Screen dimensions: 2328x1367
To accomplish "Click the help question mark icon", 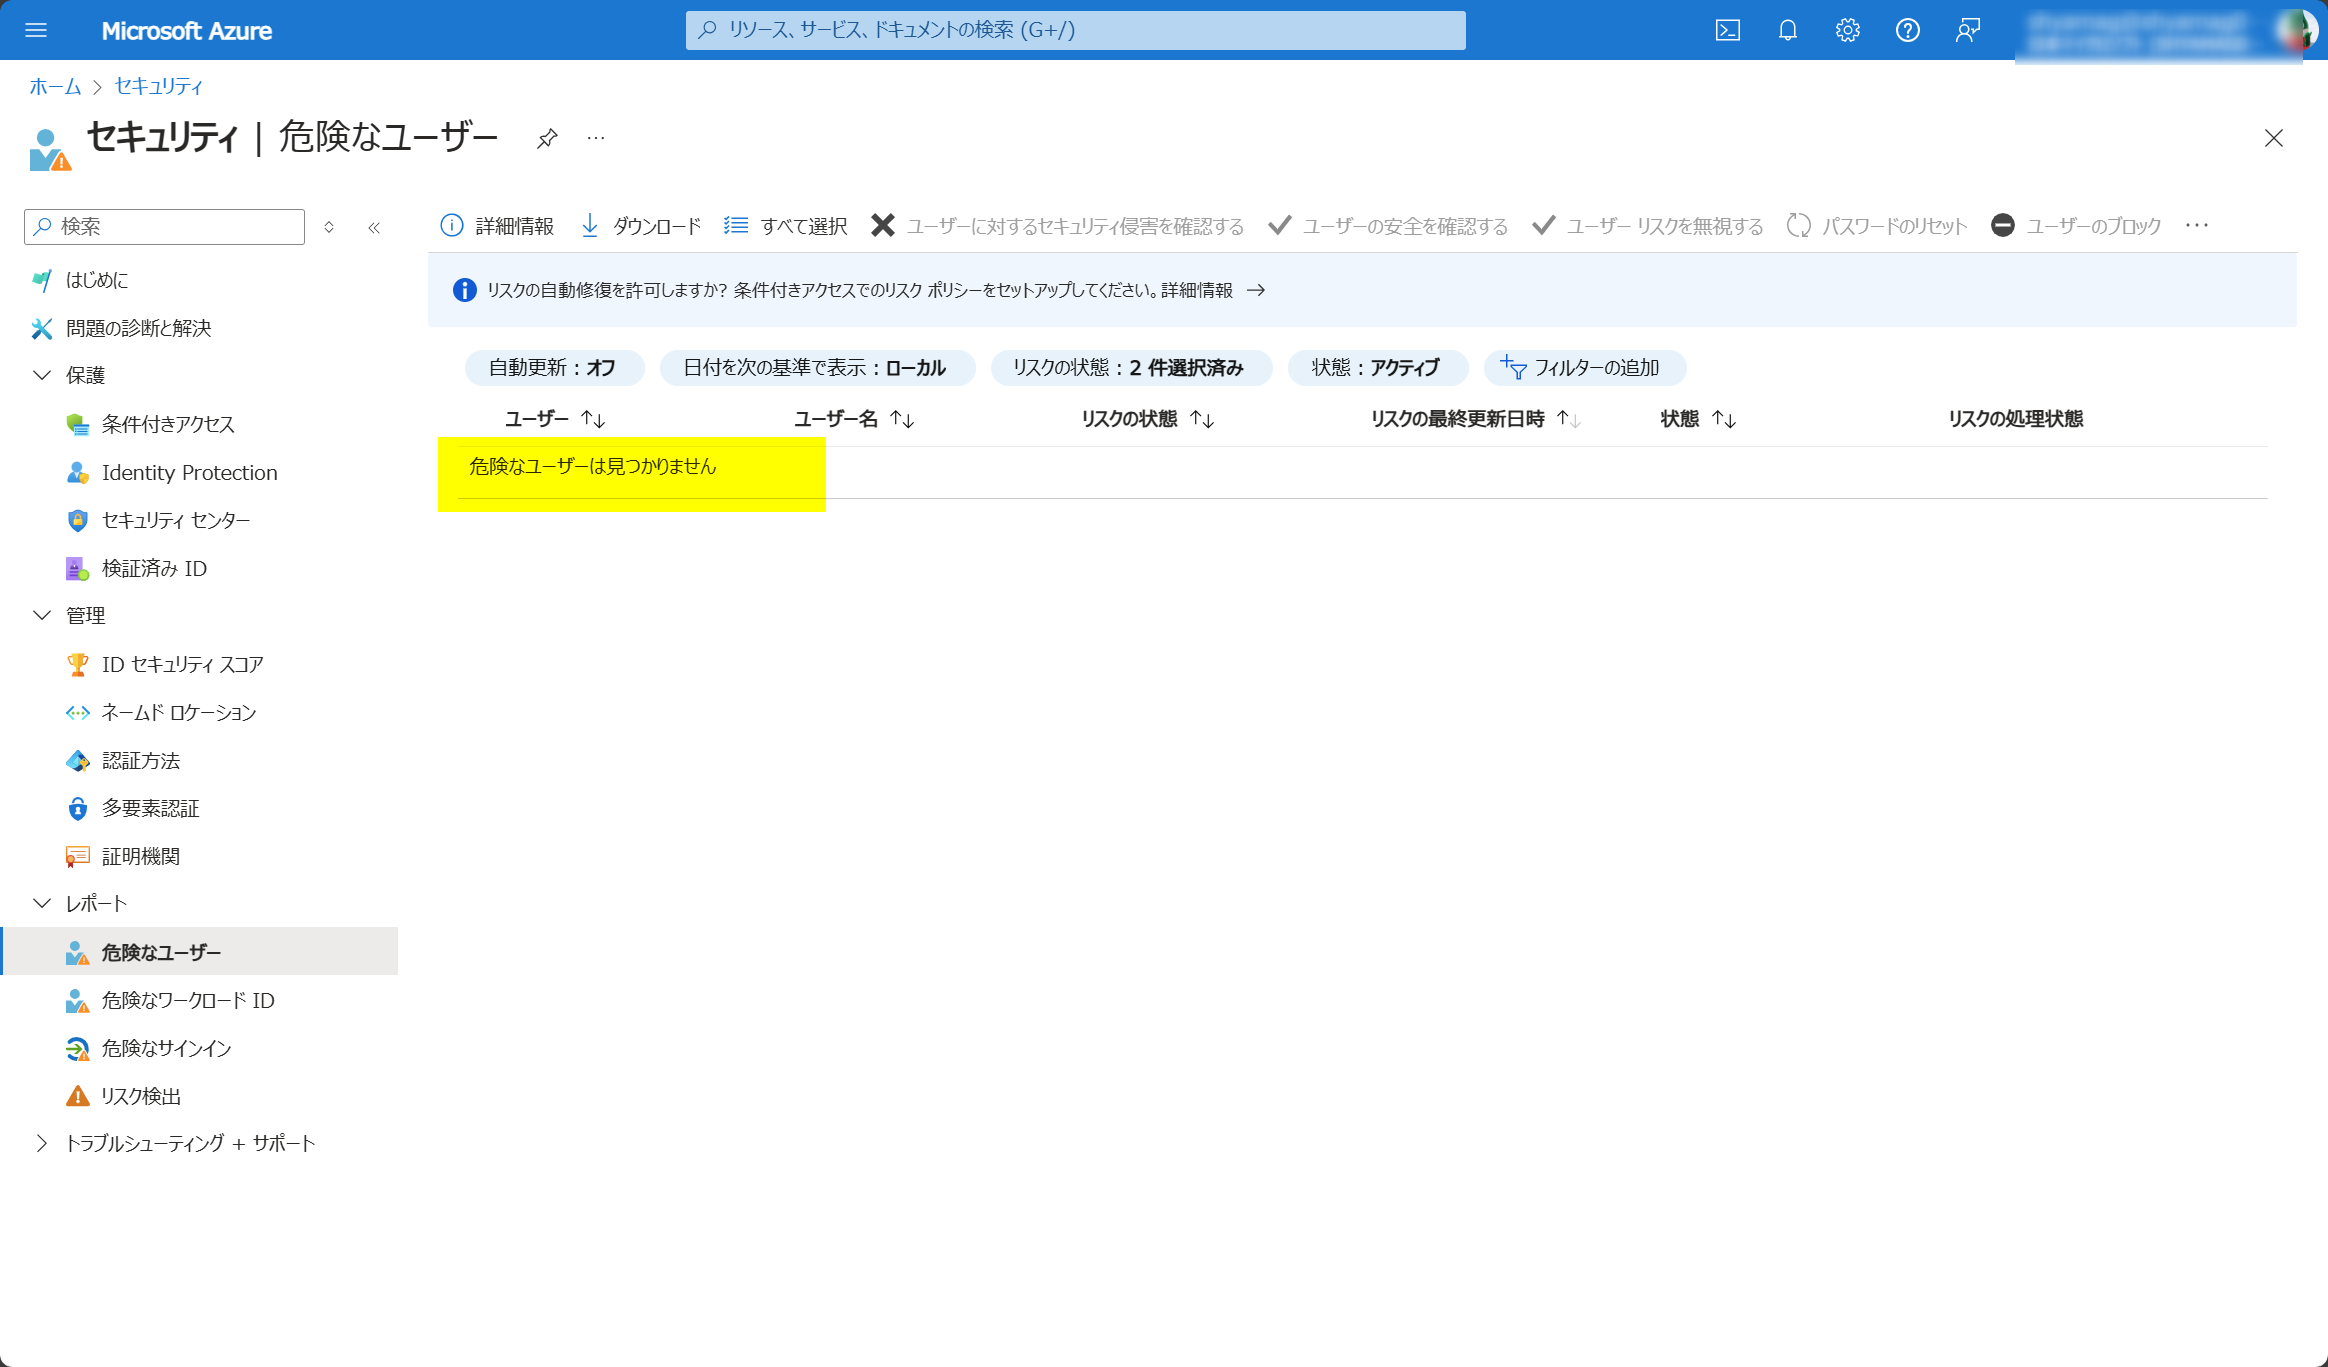I will pyautogui.click(x=1907, y=30).
